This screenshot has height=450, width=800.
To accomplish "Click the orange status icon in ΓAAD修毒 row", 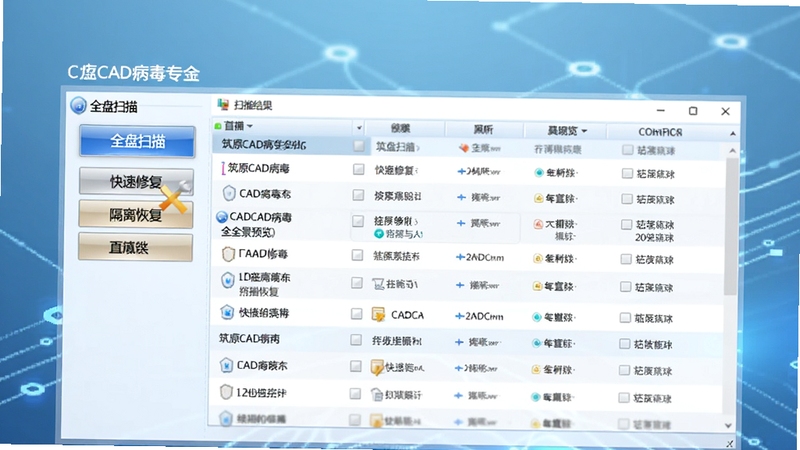I will coord(537,258).
